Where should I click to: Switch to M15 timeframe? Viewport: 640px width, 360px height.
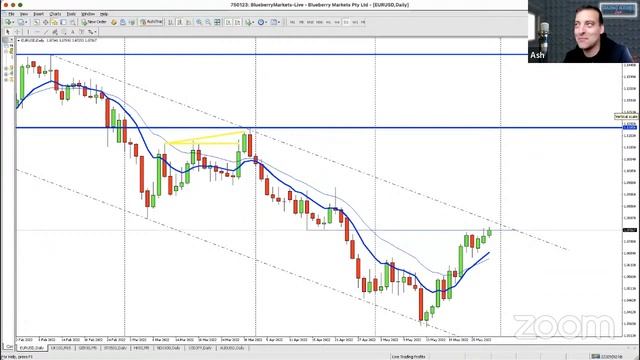click(310, 22)
